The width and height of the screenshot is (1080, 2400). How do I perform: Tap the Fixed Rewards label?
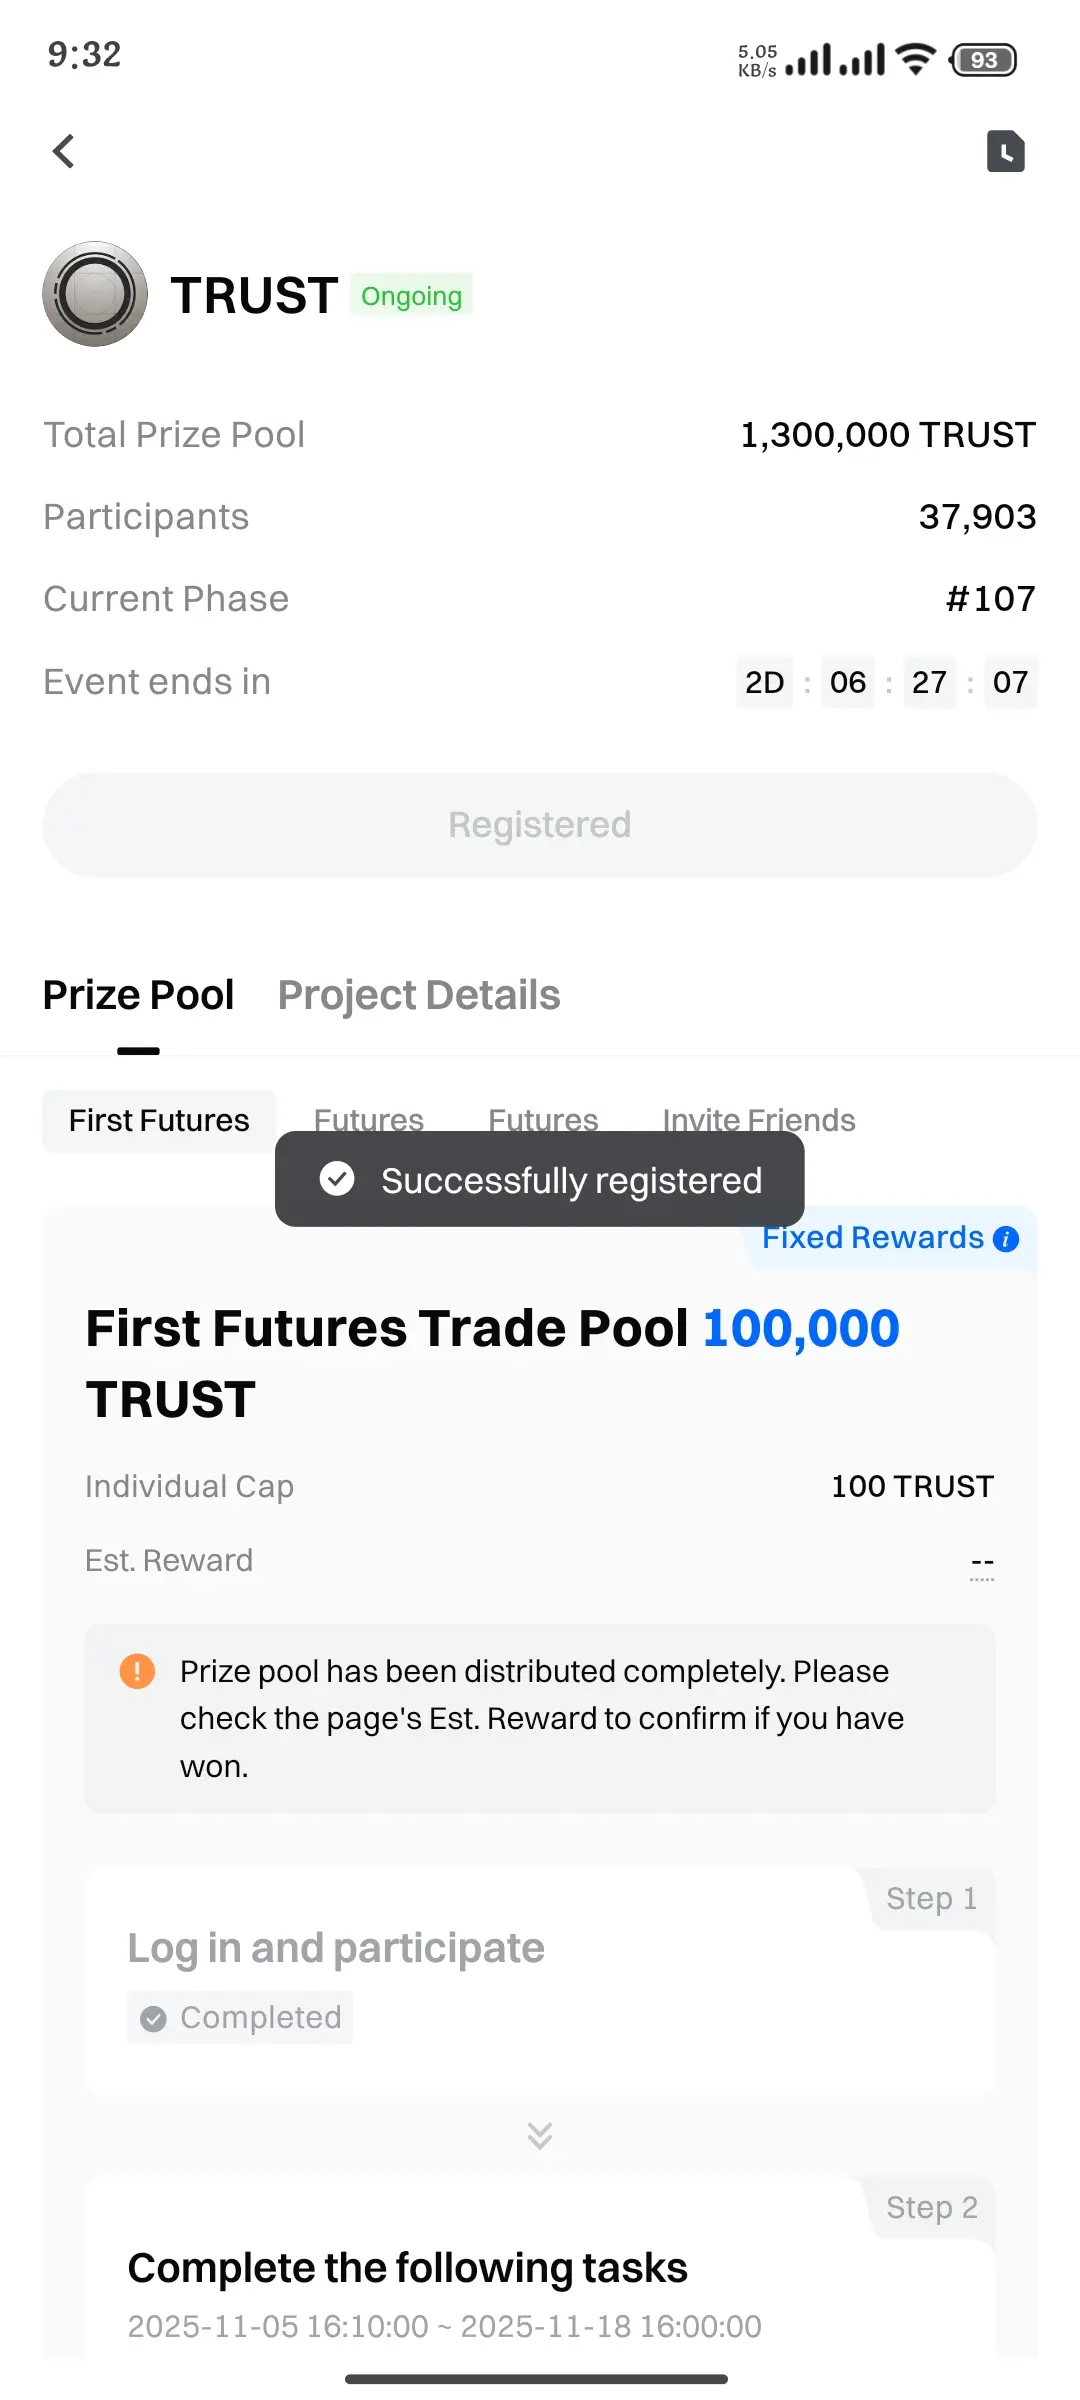(873, 1238)
